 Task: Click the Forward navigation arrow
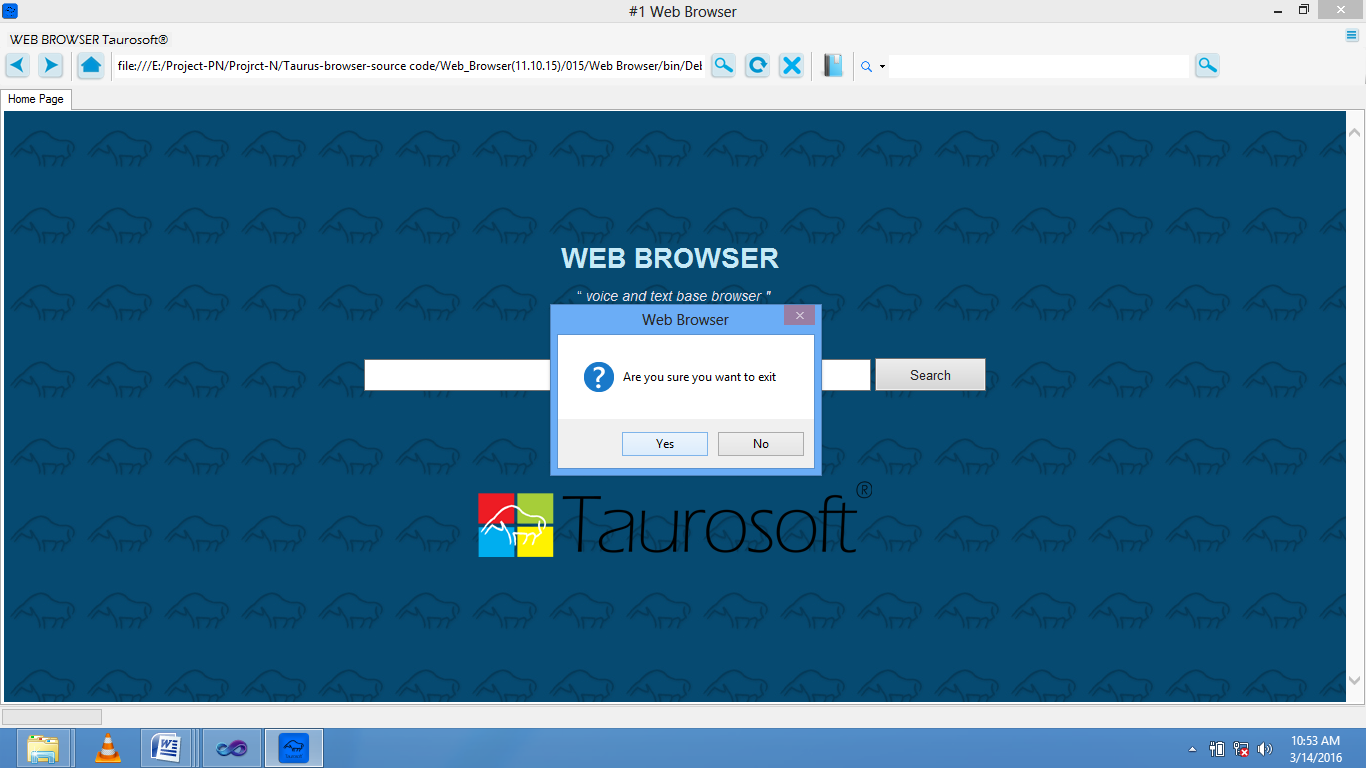tap(51, 66)
